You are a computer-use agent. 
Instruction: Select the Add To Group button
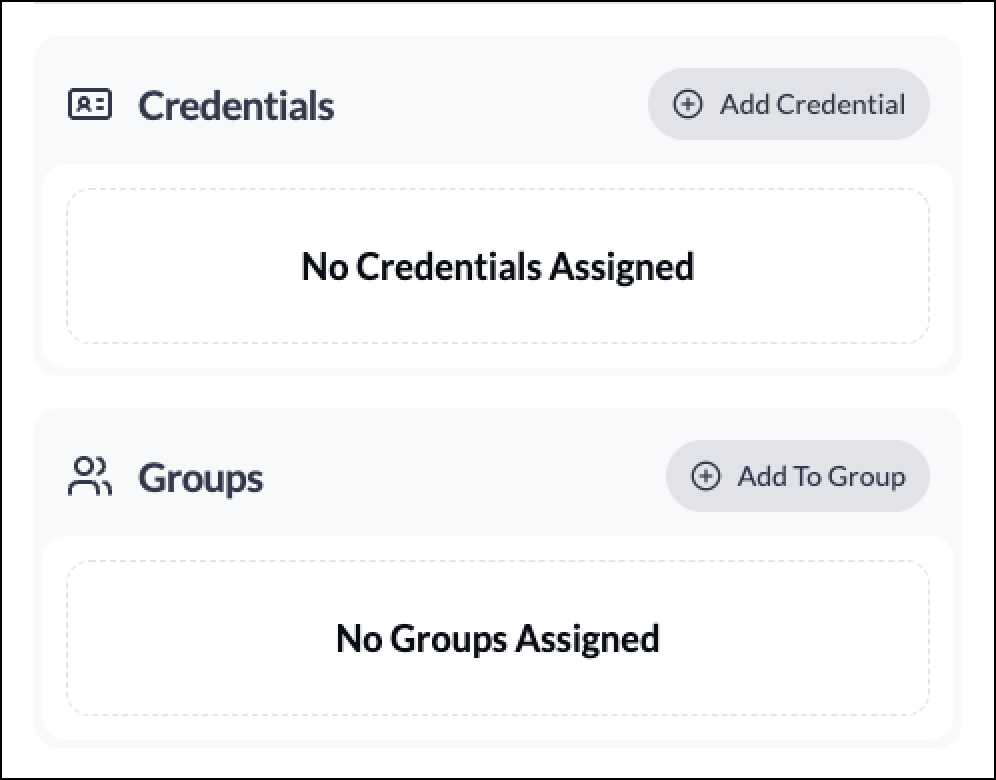[x=797, y=476]
